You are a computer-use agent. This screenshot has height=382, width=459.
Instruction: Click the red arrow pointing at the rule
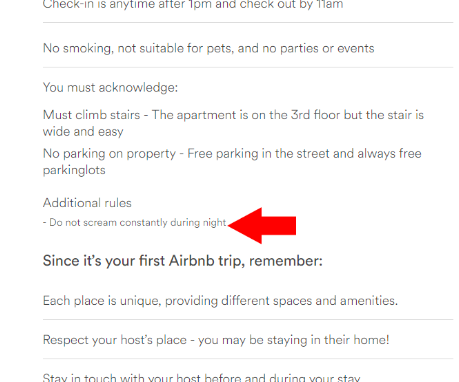[x=262, y=226]
